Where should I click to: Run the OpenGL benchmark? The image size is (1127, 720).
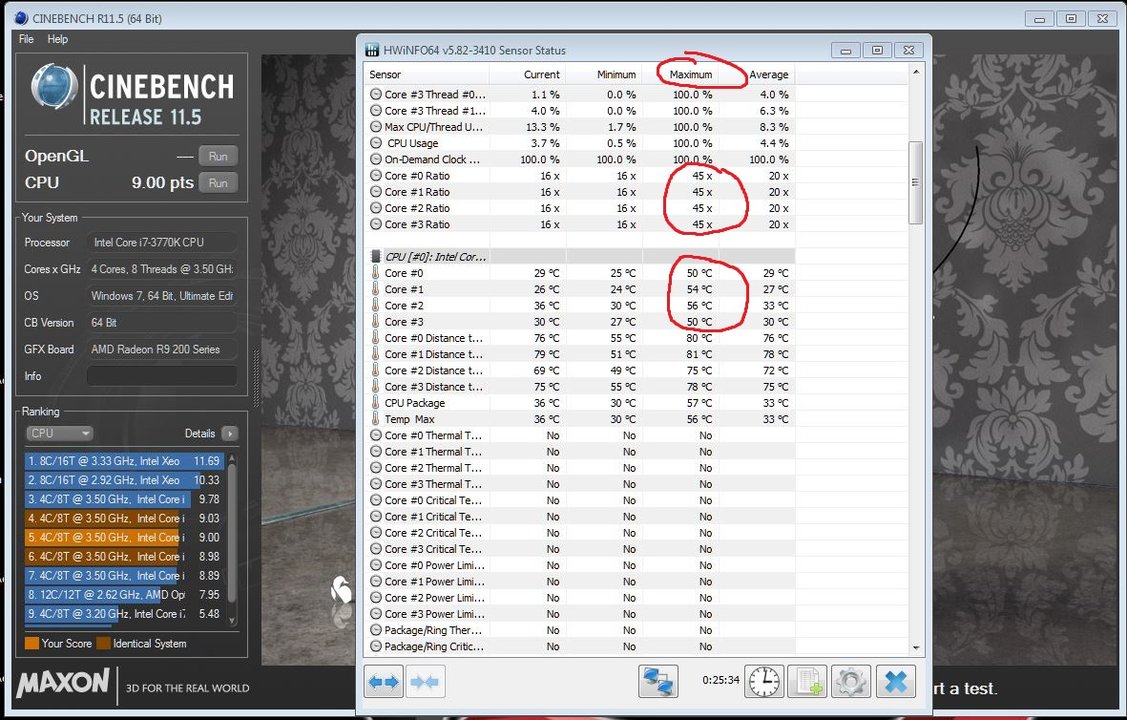click(x=218, y=156)
